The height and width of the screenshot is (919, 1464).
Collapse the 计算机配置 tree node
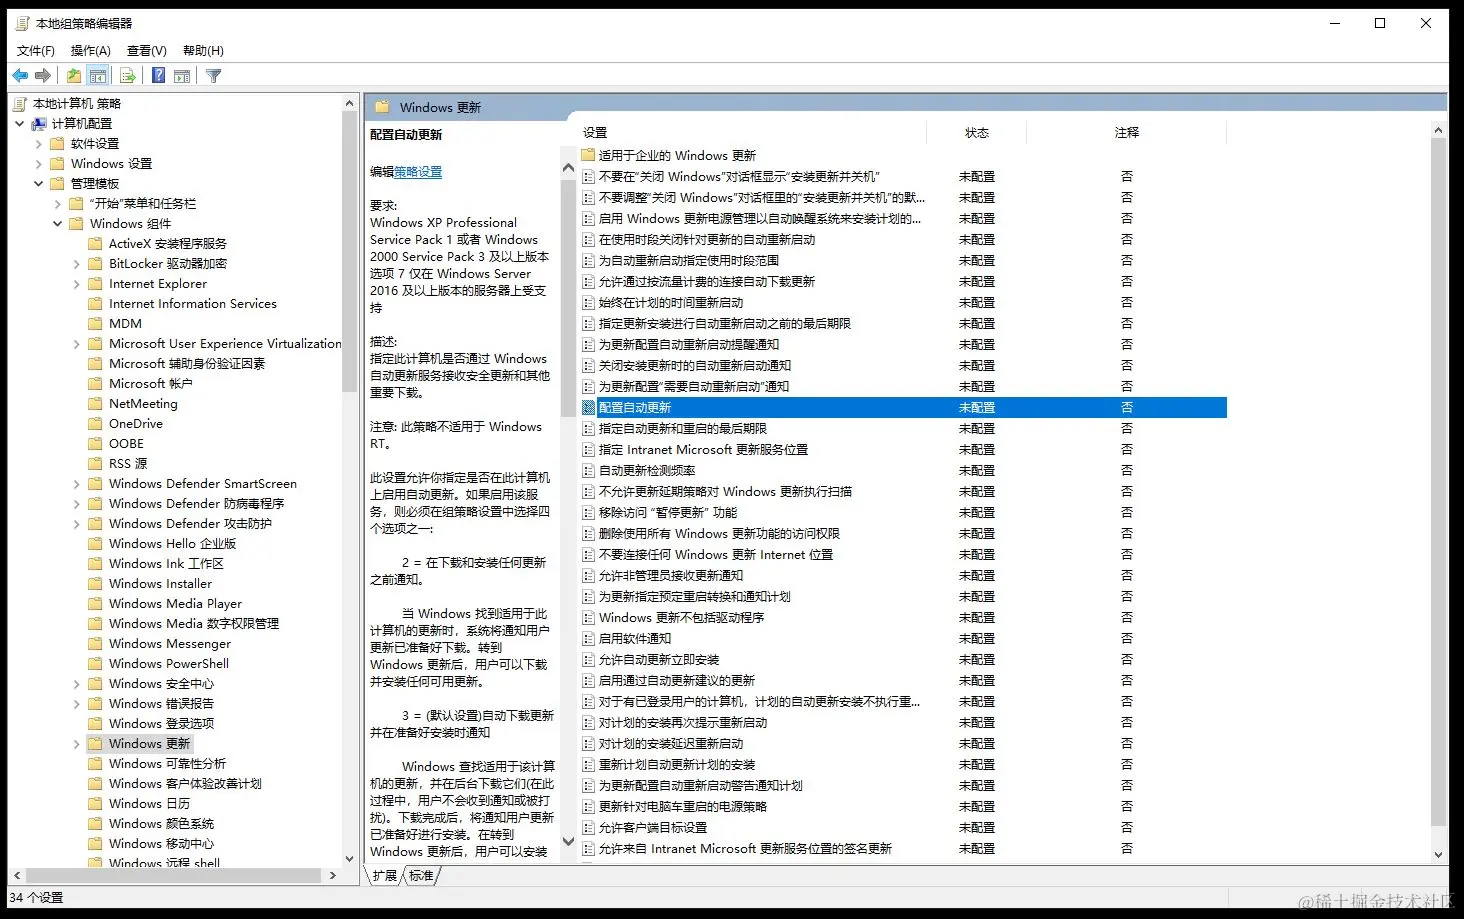click(20, 124)
